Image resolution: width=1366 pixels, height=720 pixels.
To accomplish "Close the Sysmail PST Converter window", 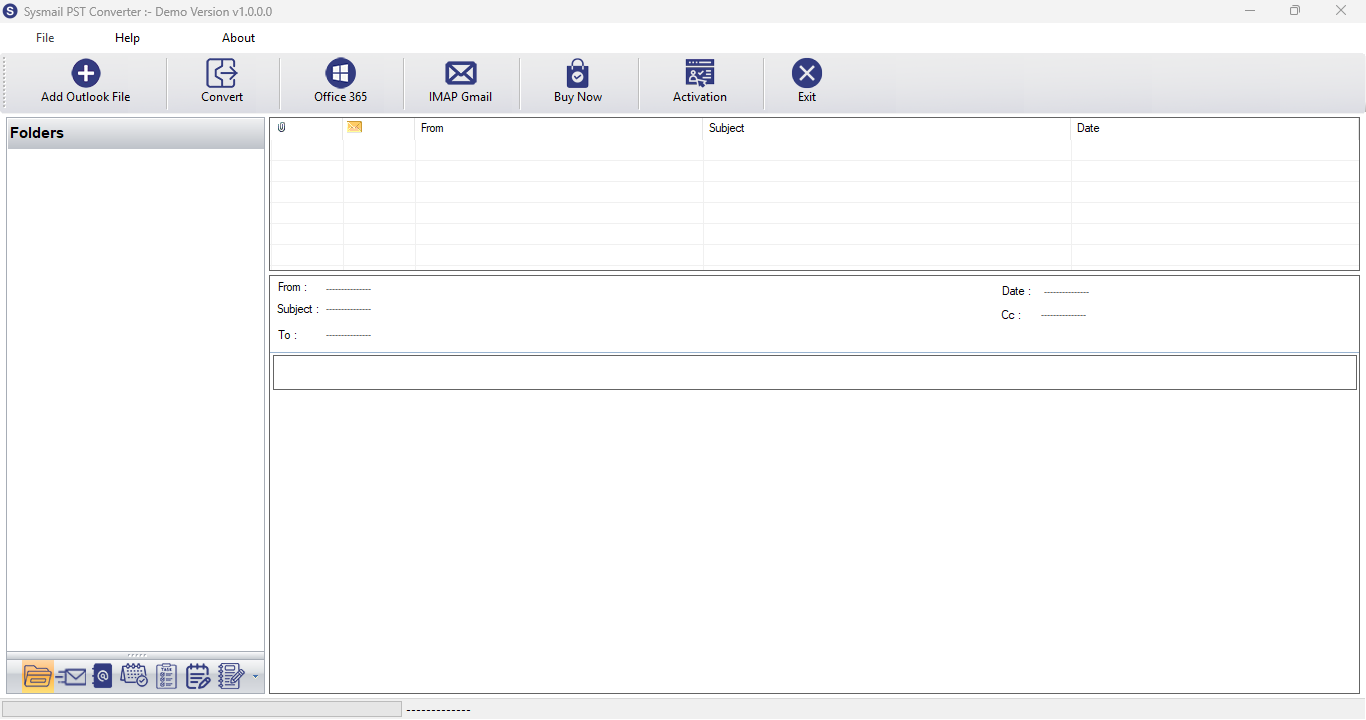I will (x=1341, y=11).
